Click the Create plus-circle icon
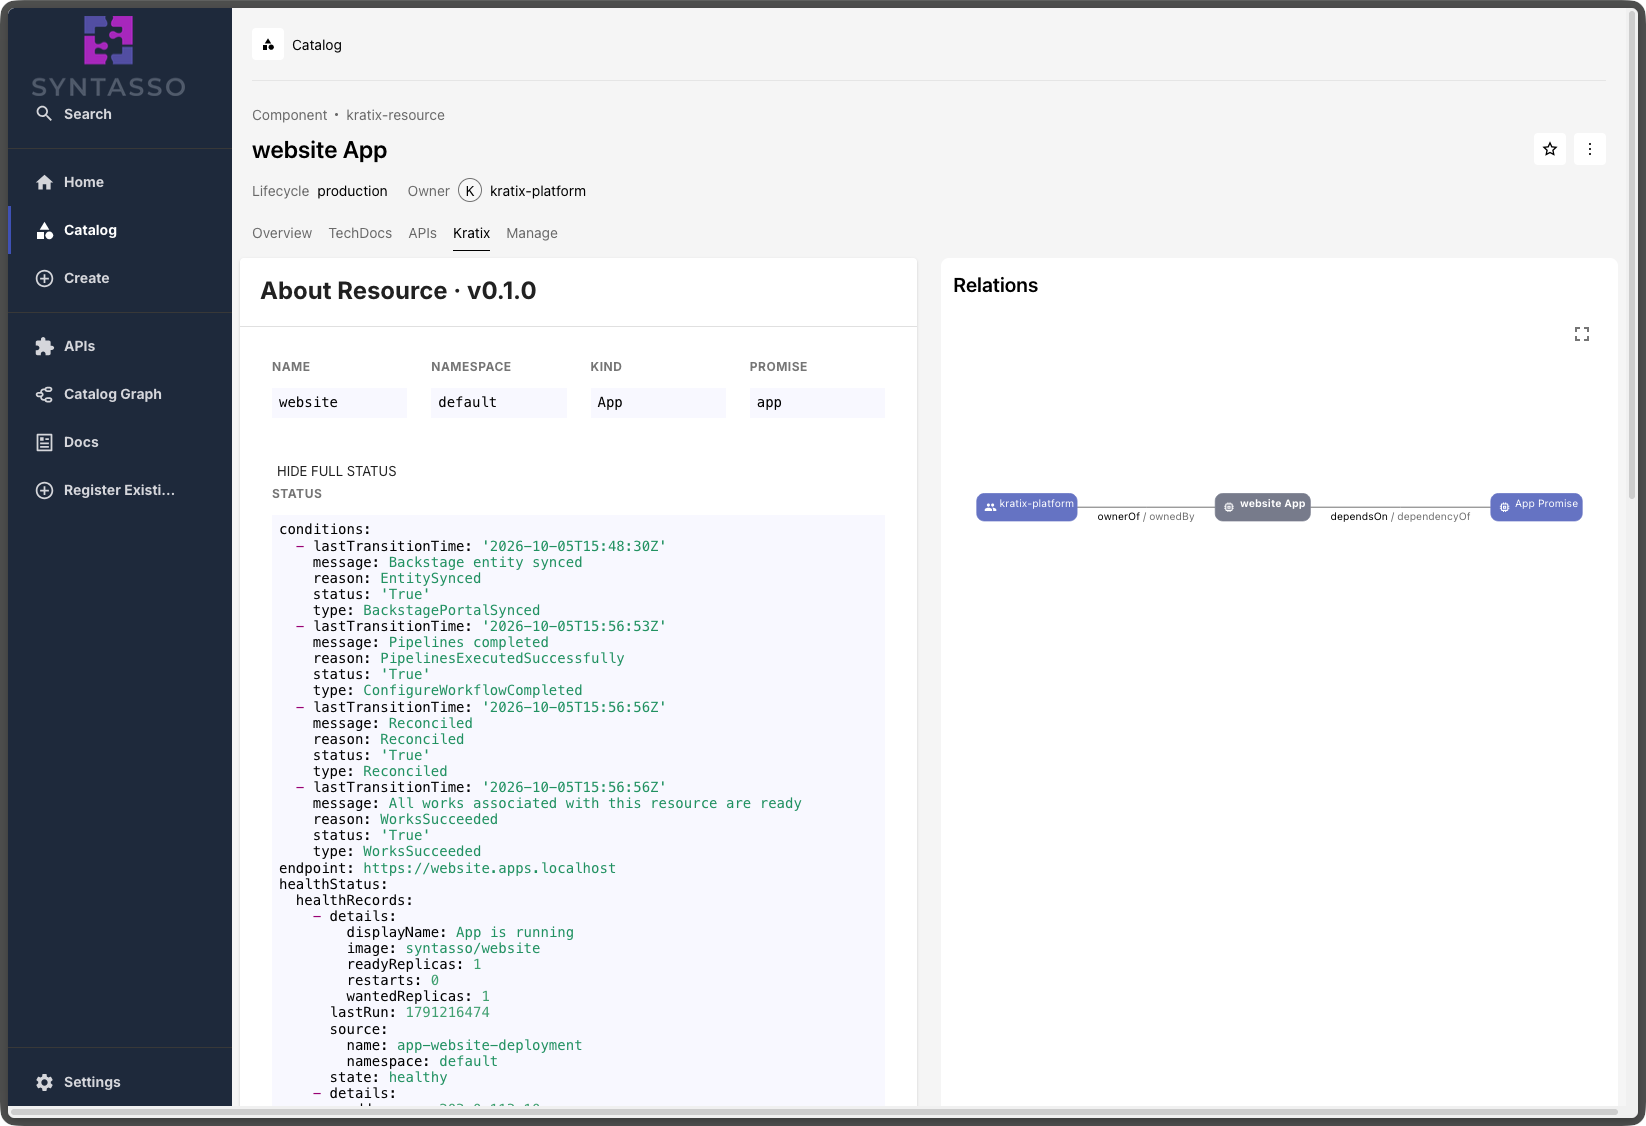This screenshot has height=1126, width=1646. 44,278
